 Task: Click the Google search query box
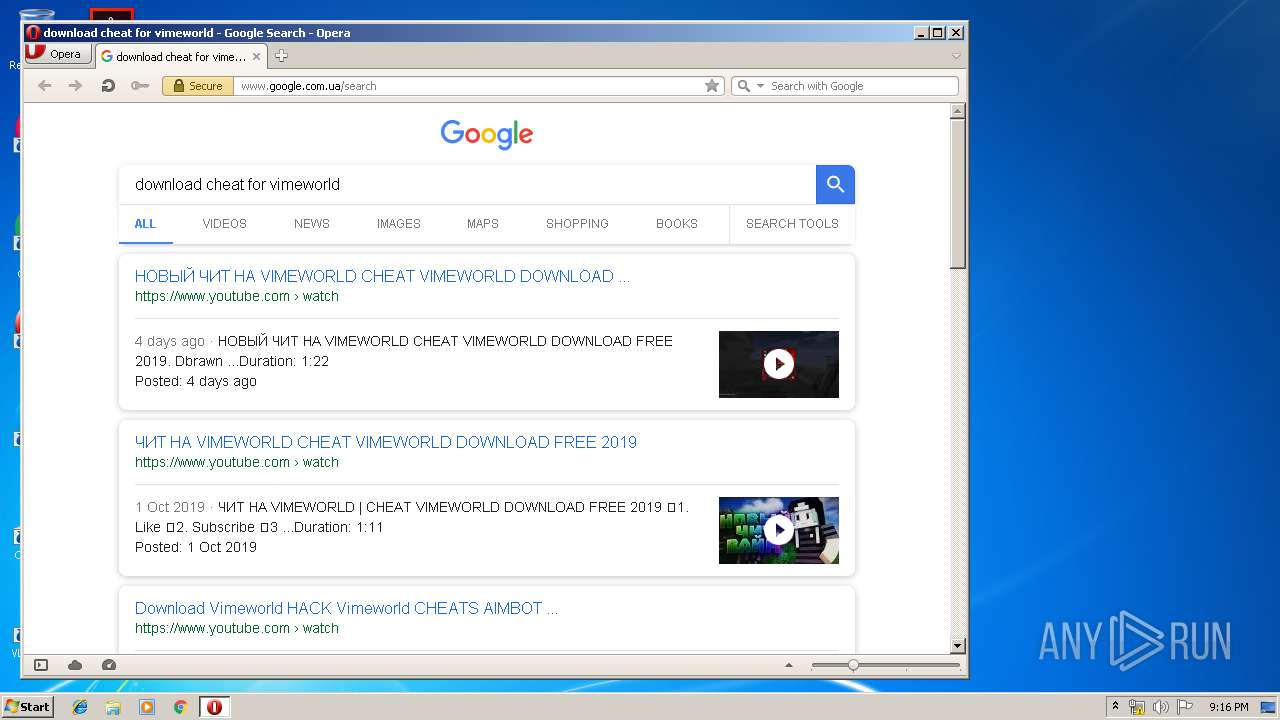[467, 184]
